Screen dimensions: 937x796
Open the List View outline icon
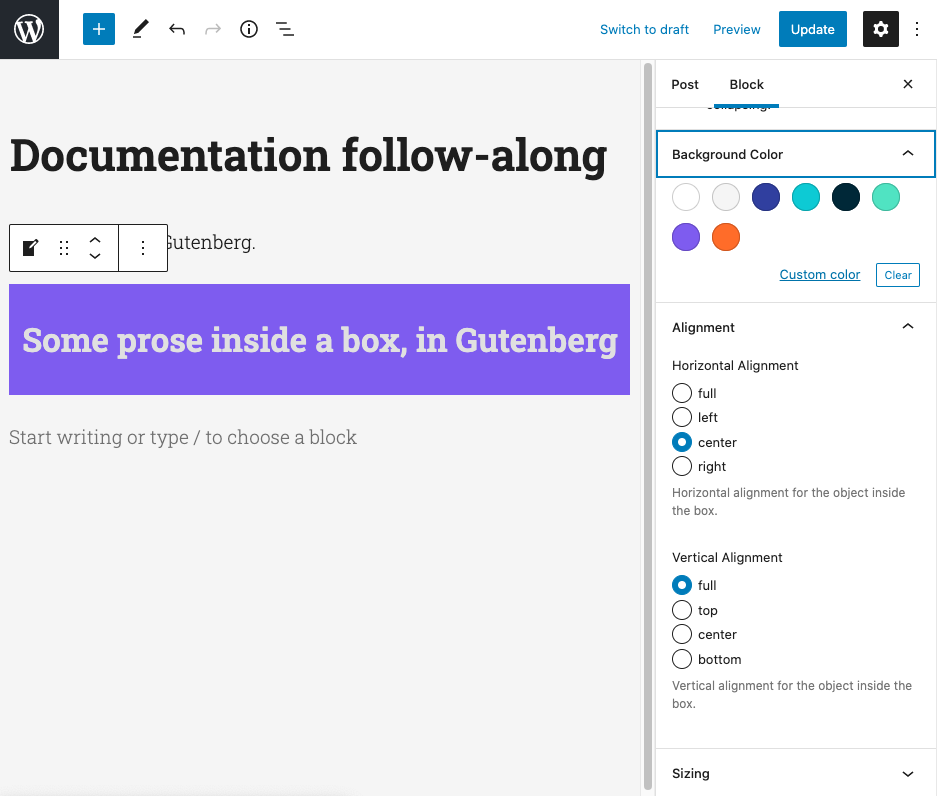tap(285, 29)
